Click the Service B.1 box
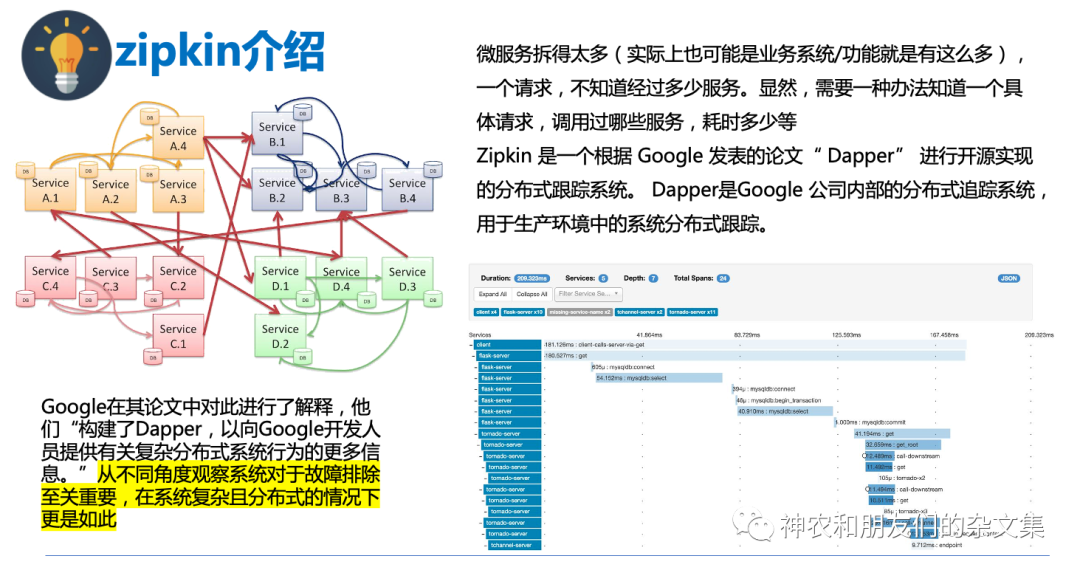 pyautogui.click(x=277, y=134)
